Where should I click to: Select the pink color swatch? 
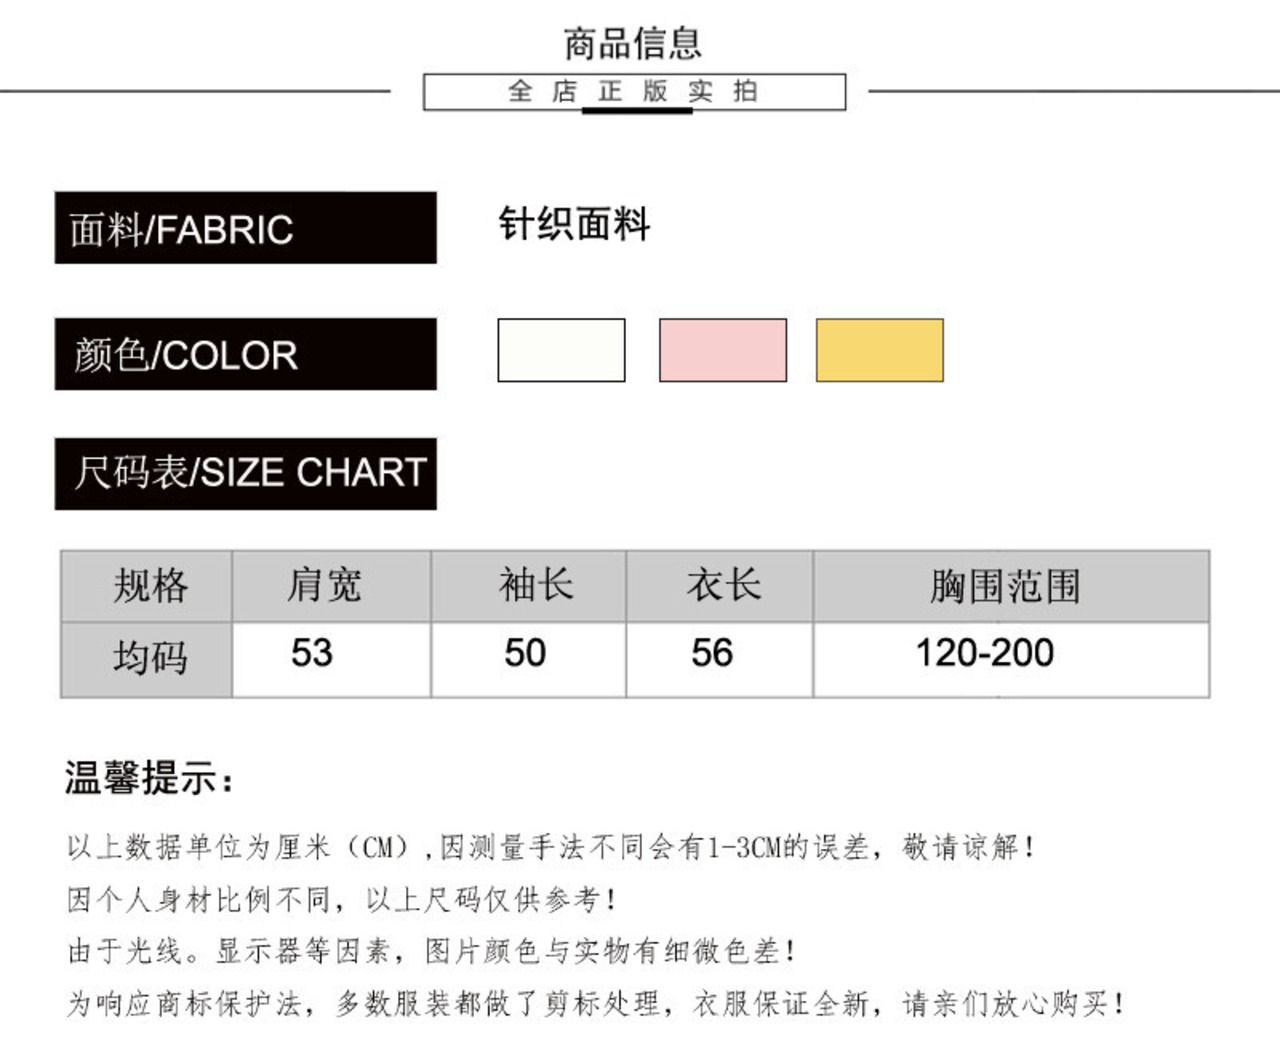[x=722, y=350]
